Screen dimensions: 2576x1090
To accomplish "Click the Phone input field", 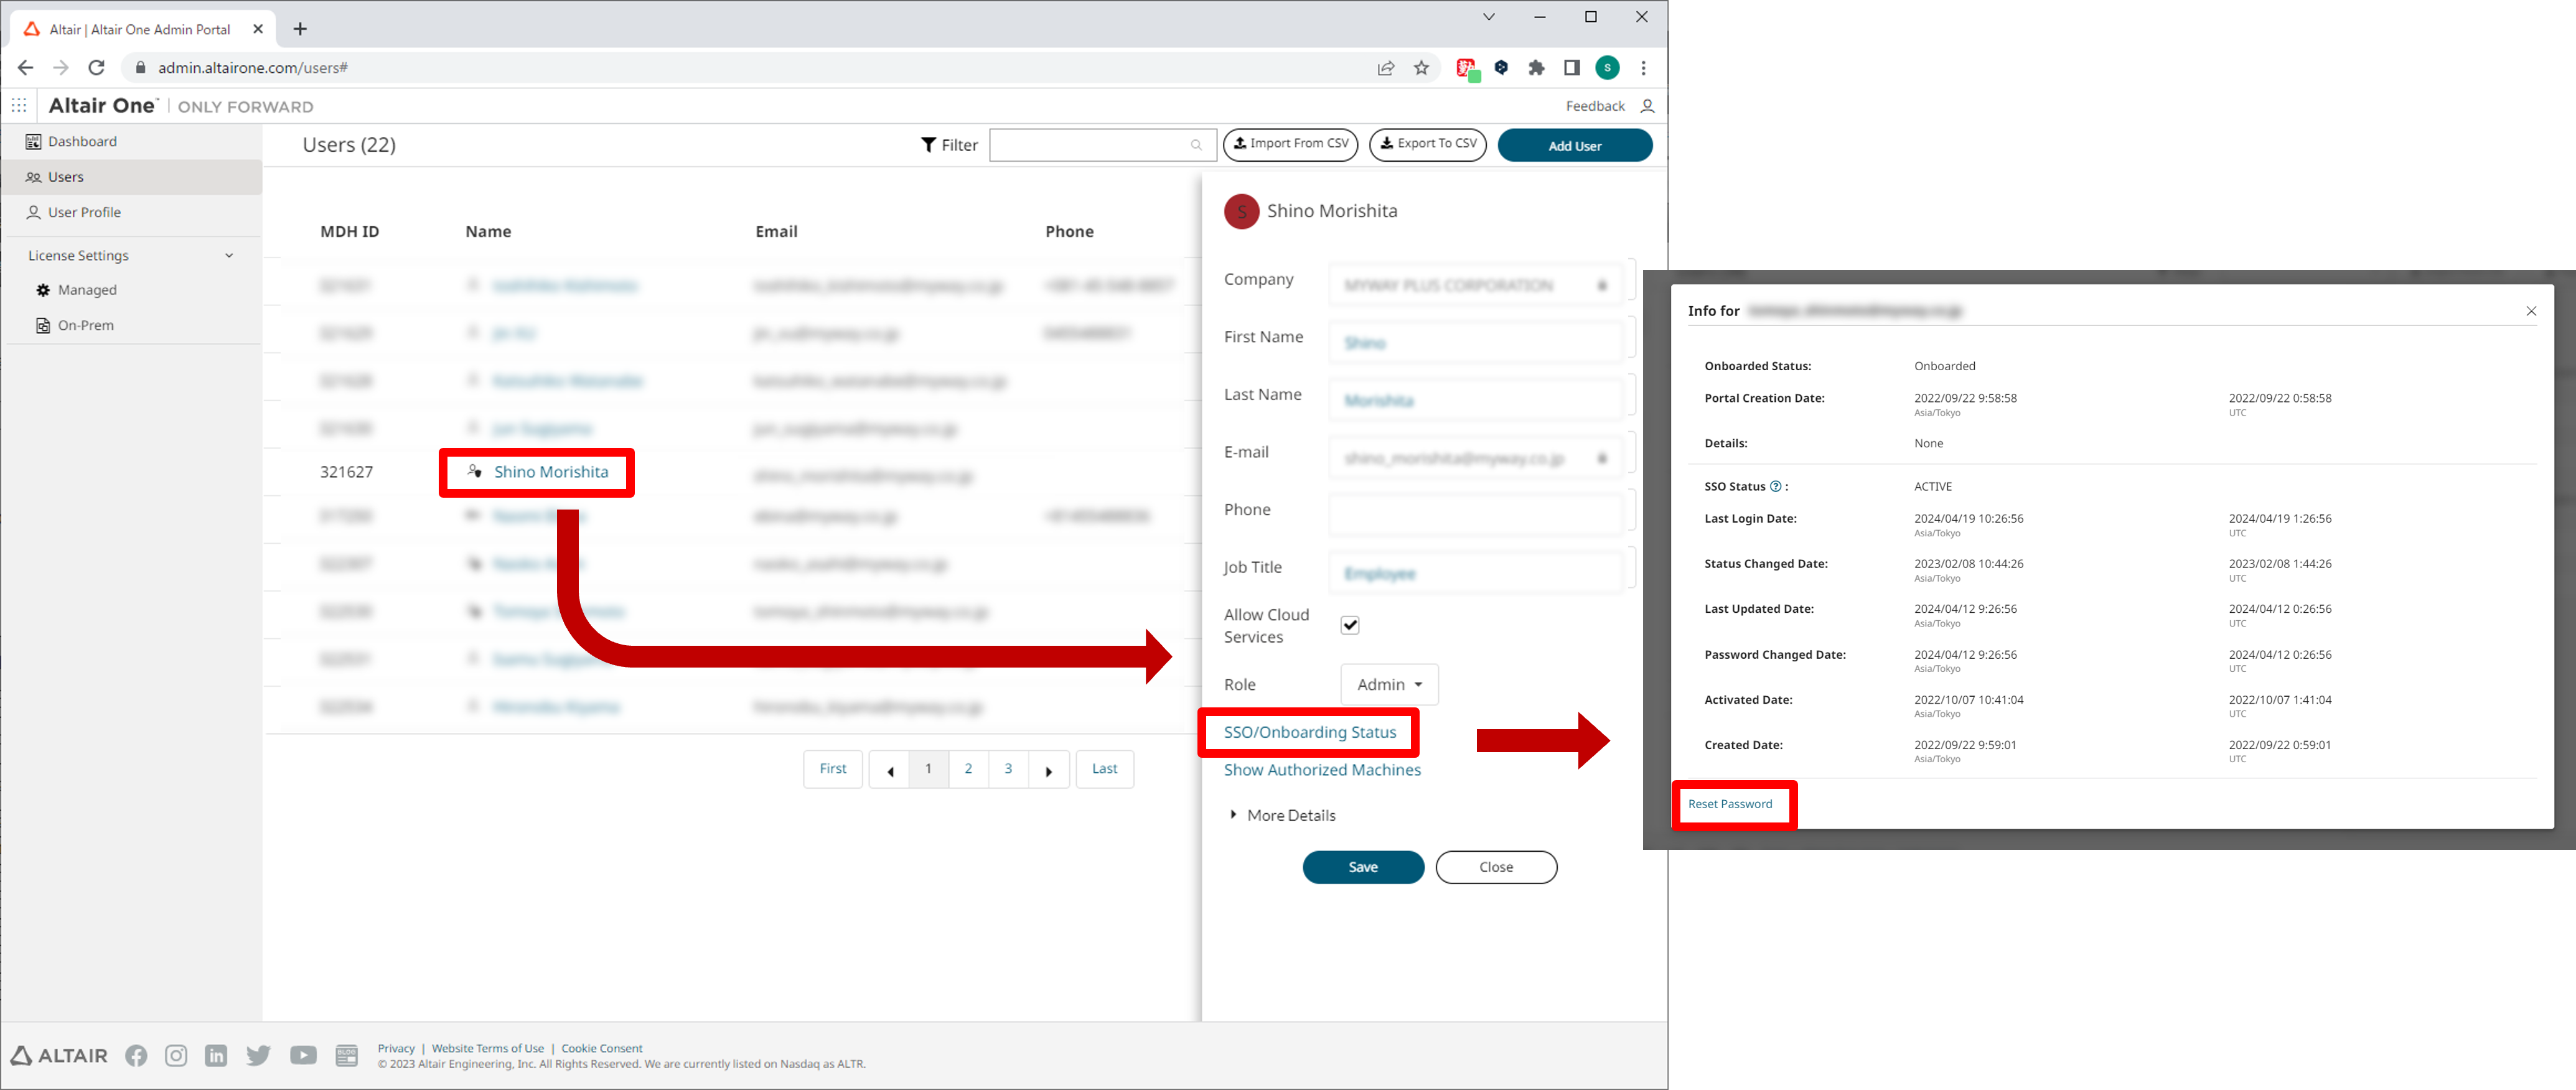I will coord(1475,515).
